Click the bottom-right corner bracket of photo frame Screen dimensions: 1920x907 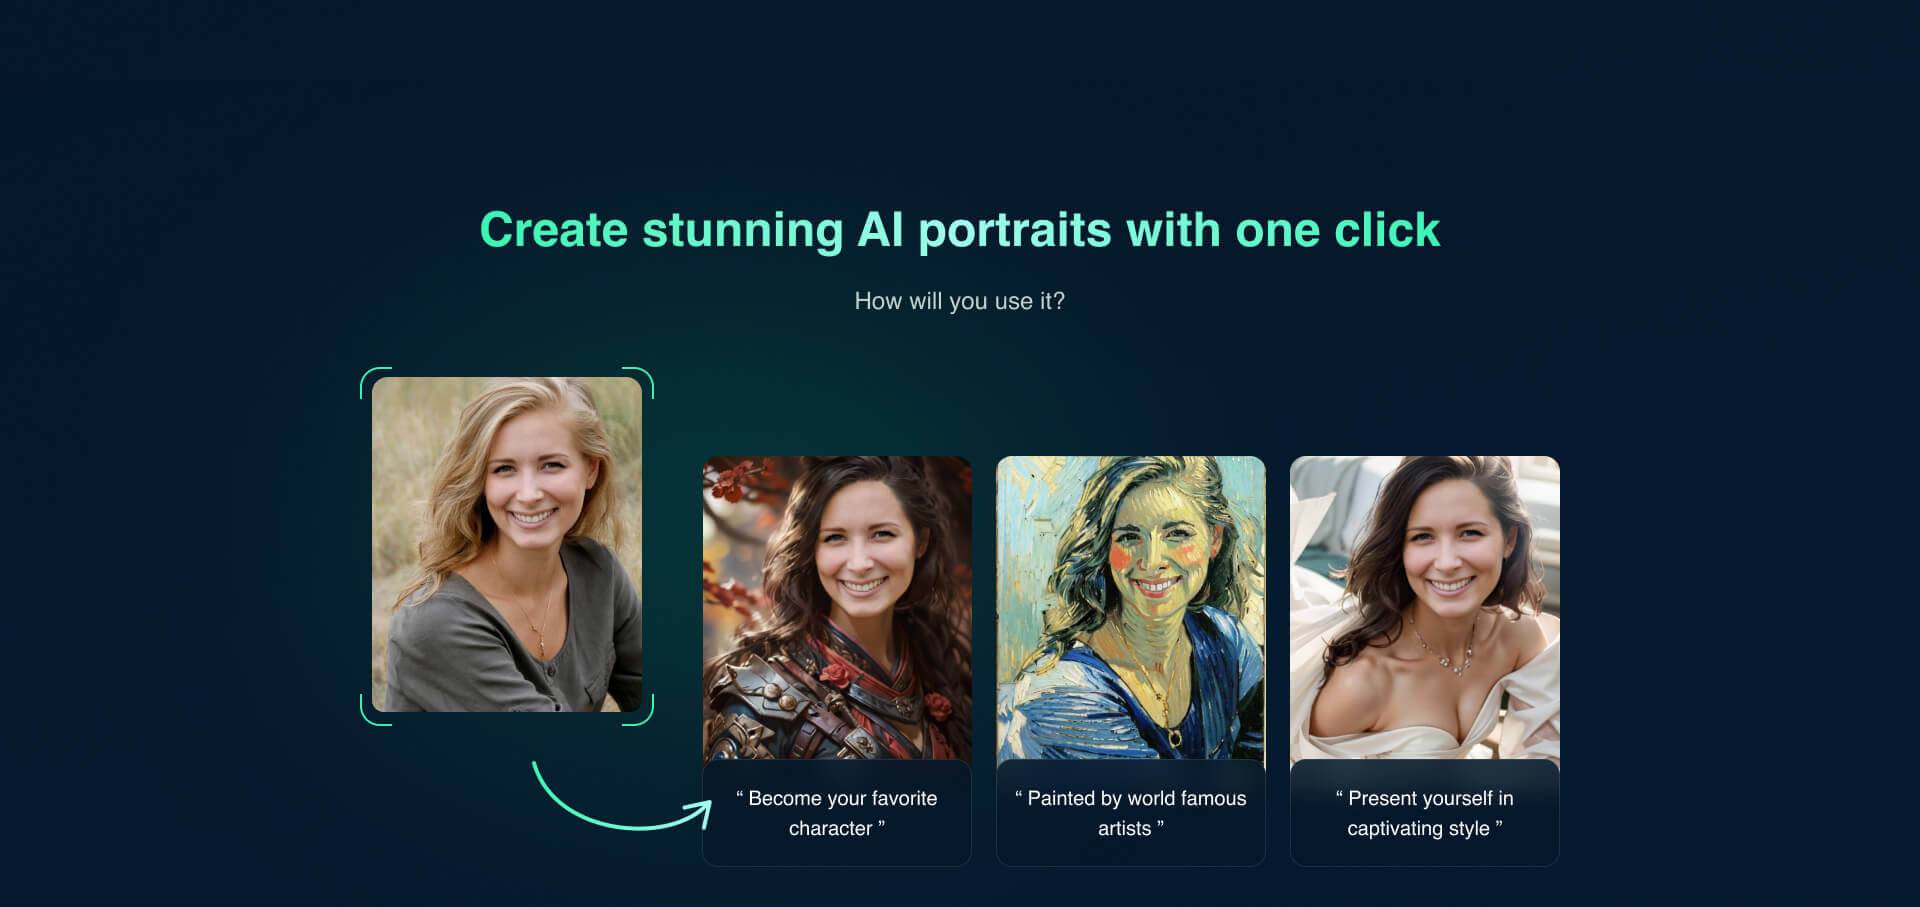(x=638, y=710)
